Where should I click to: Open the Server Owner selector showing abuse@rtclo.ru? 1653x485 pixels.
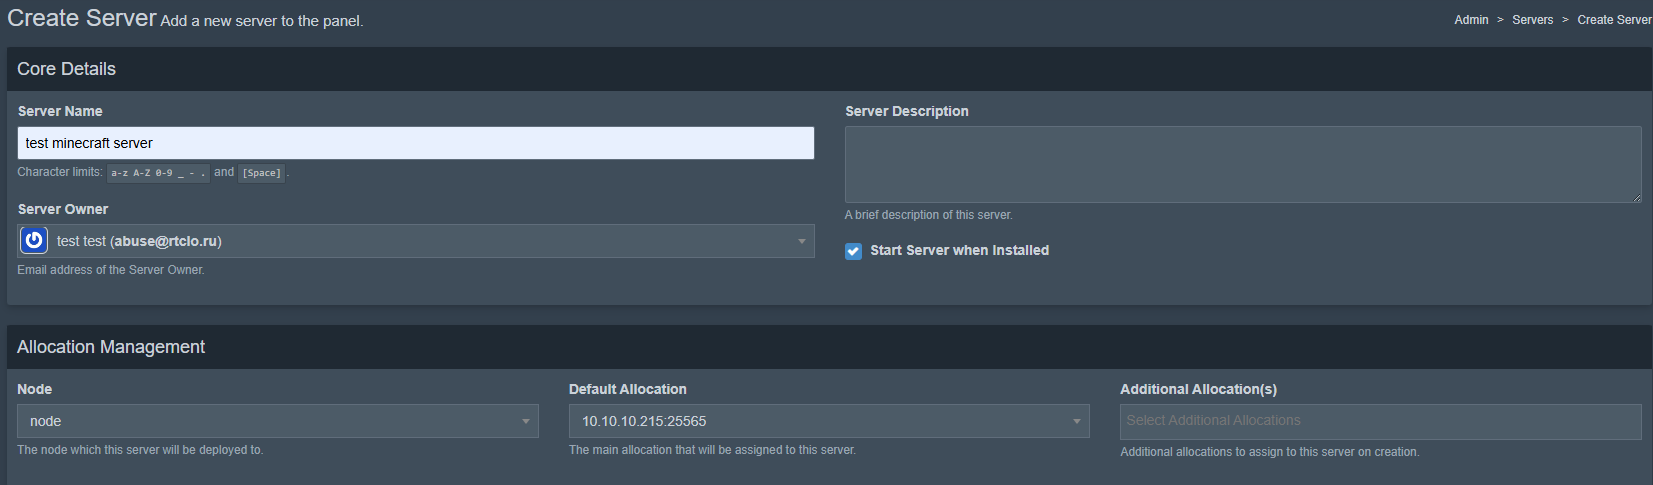(416, 241)
